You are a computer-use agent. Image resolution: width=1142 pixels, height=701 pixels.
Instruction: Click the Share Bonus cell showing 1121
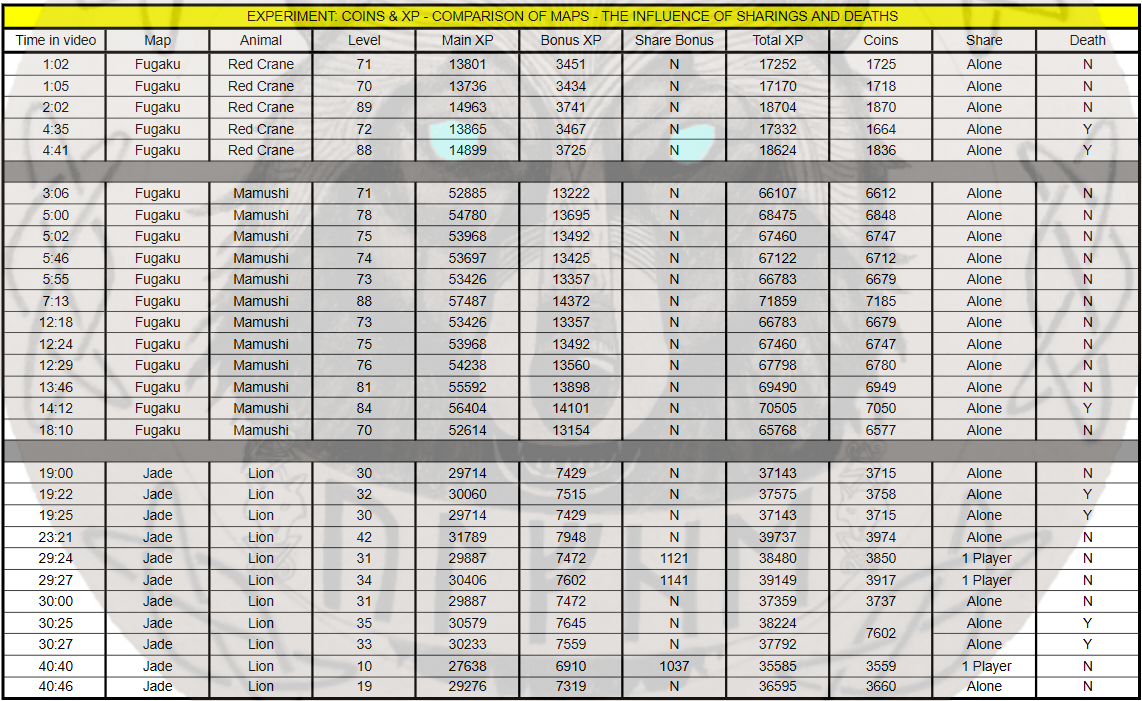click(x=674, y=558)
